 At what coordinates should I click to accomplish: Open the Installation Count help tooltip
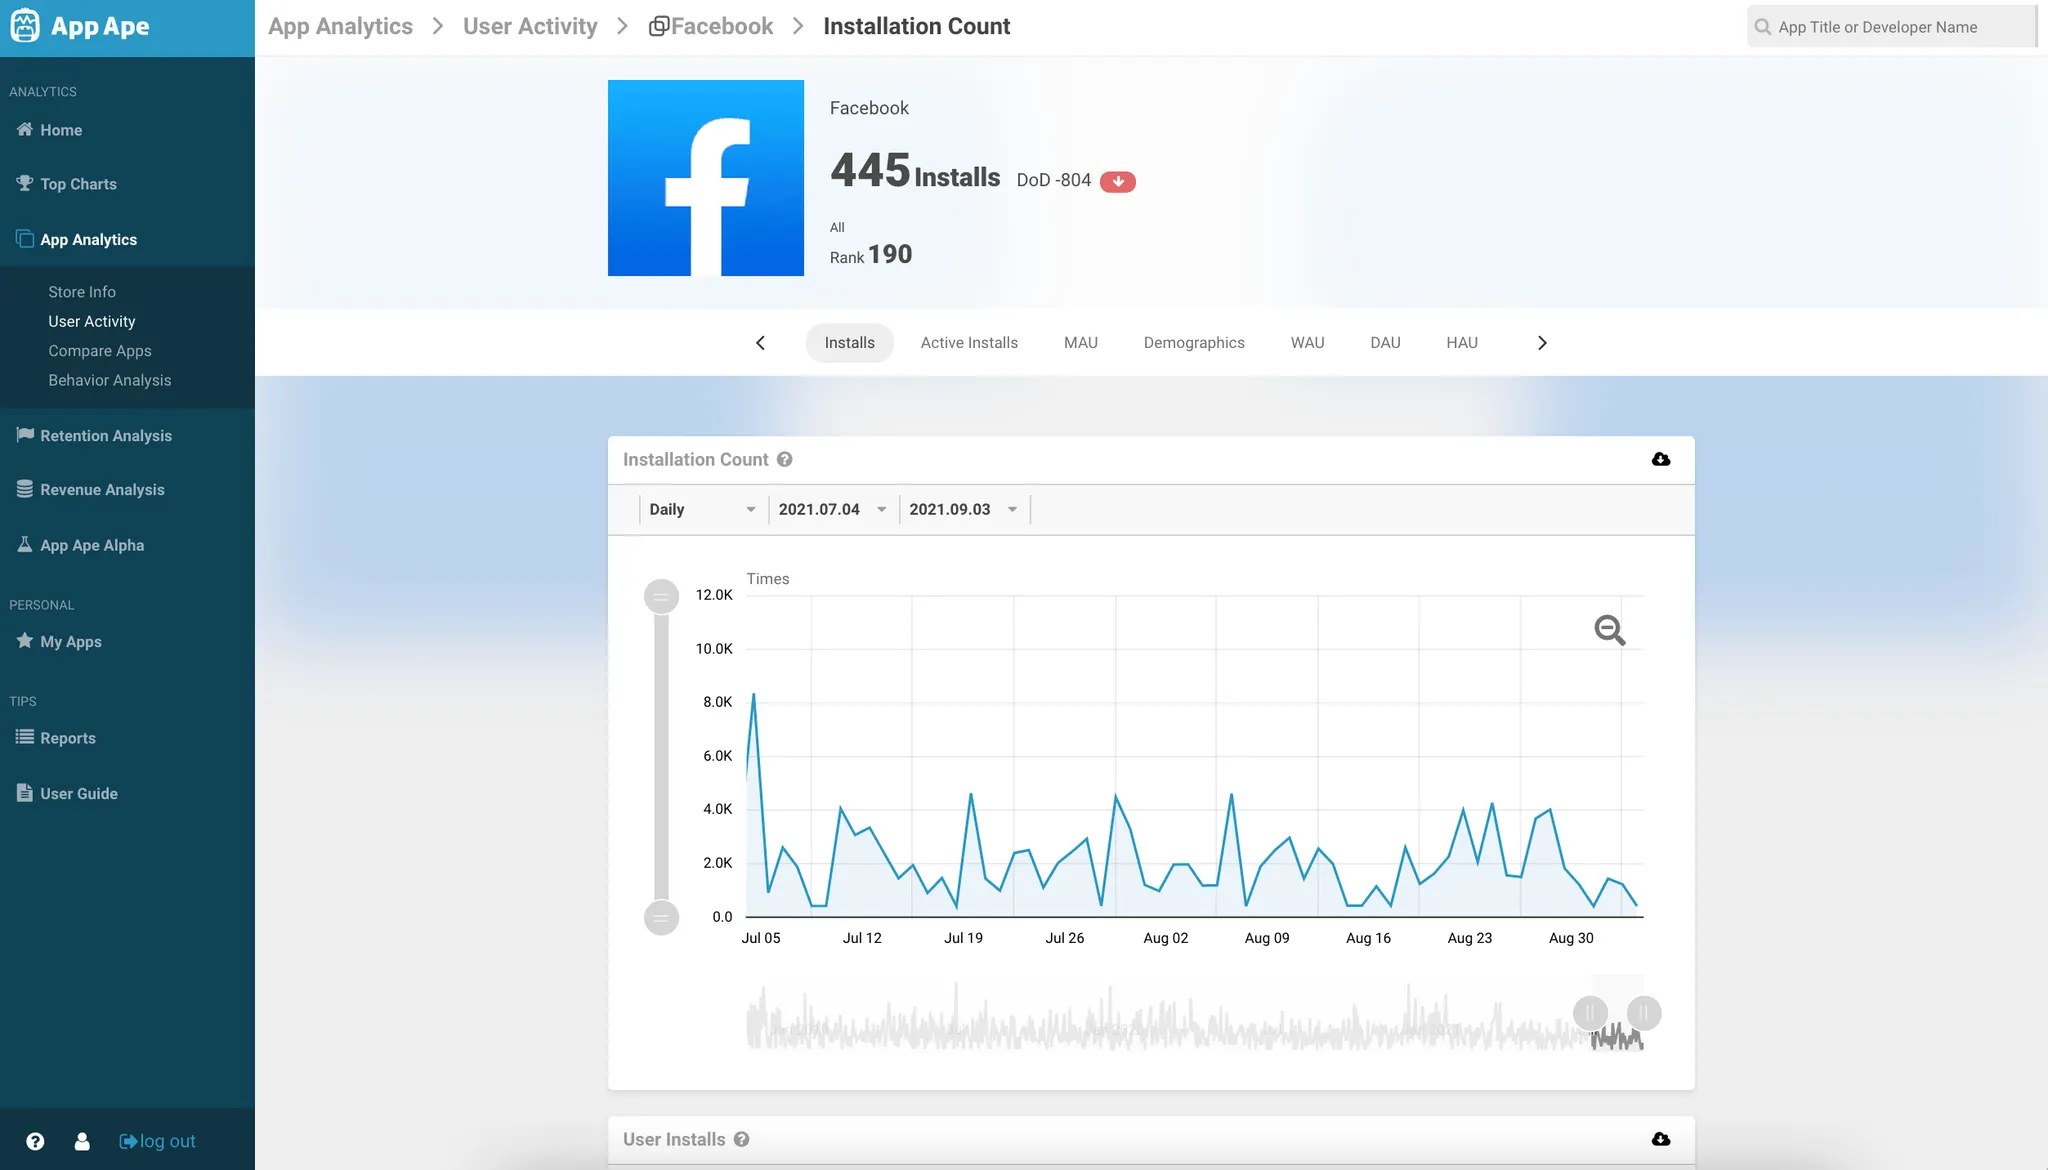(x=785, y=459)
